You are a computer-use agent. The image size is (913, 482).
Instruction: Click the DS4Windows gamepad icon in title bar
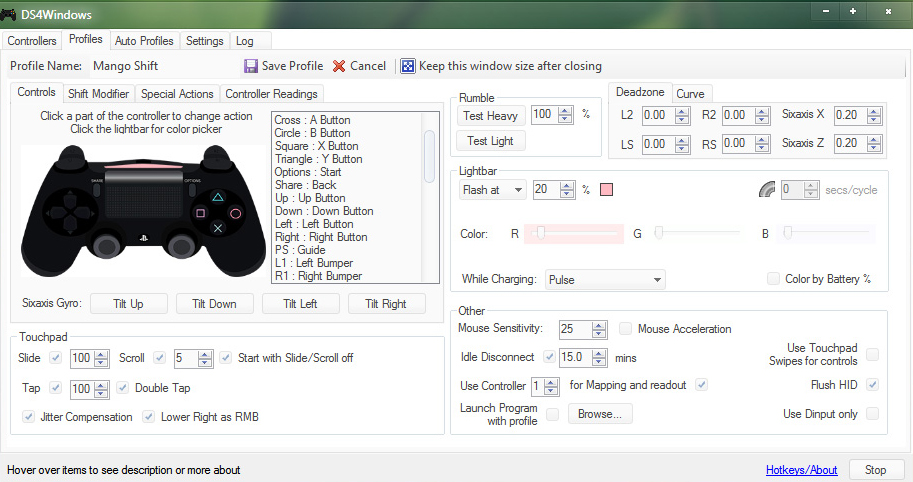point(8,14)
